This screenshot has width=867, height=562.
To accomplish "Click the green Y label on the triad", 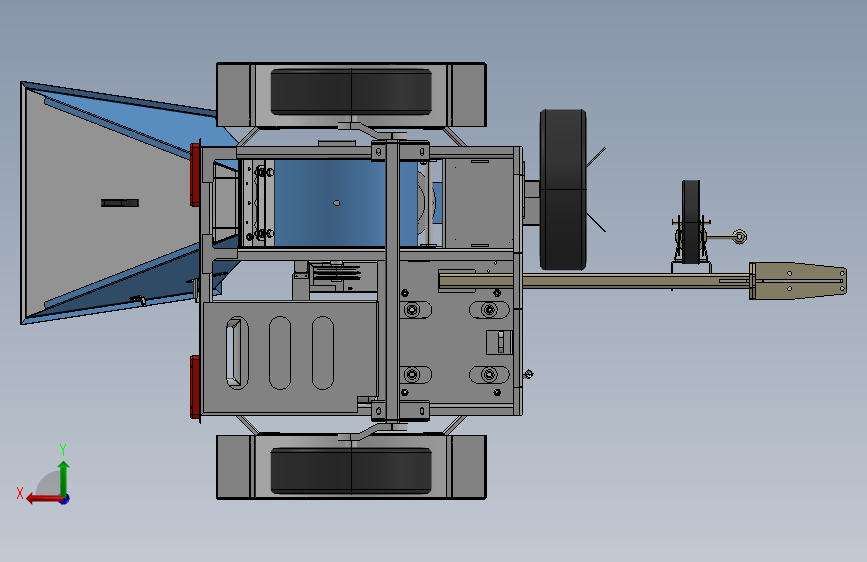I will coord(63,449).
